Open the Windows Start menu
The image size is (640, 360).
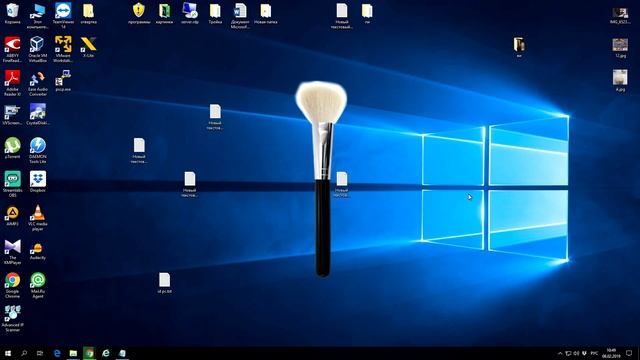click(x=8, y=353)
